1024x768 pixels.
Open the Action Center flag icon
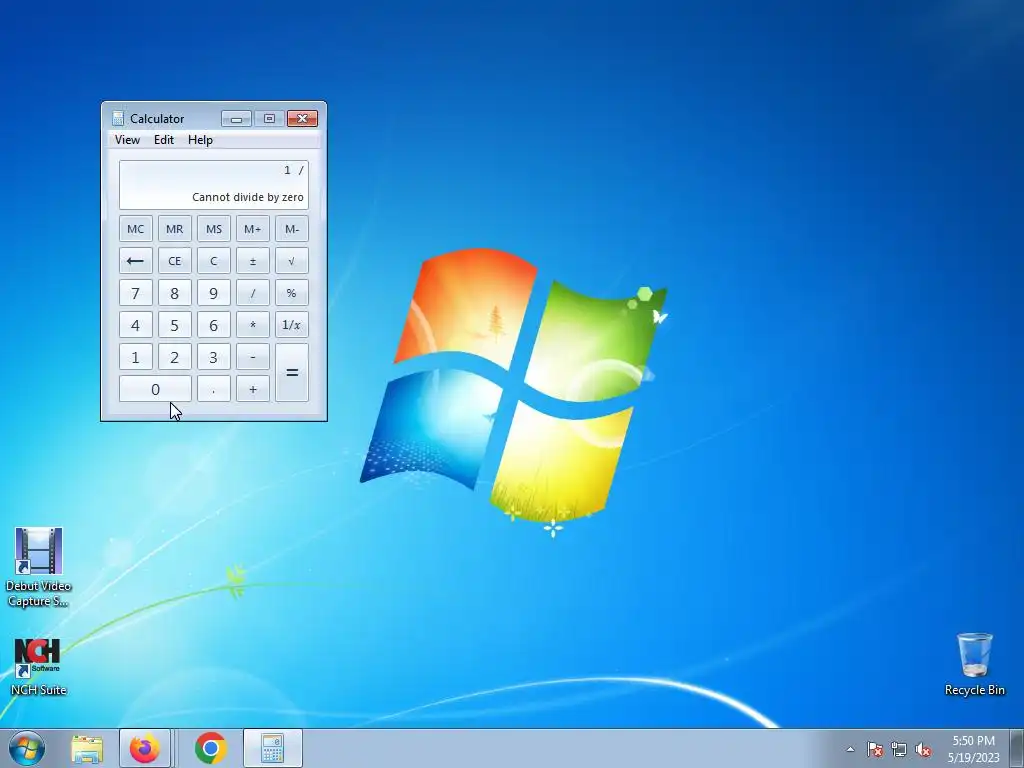(x=874, y=749)
